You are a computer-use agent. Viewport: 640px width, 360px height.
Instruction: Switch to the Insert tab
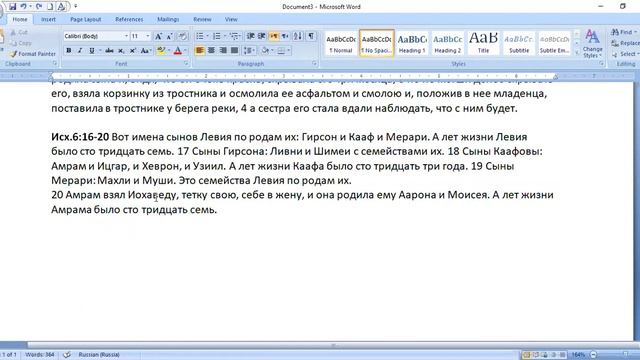click(48, 19)
